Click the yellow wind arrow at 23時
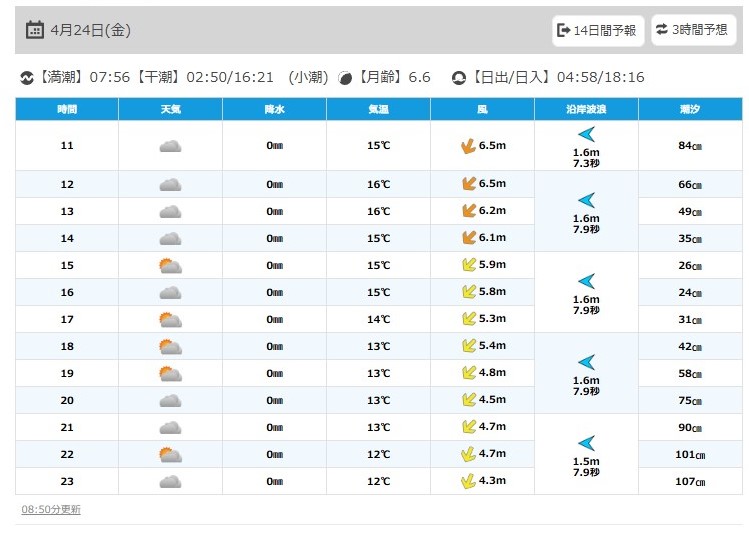 click(x=466, y=481)
